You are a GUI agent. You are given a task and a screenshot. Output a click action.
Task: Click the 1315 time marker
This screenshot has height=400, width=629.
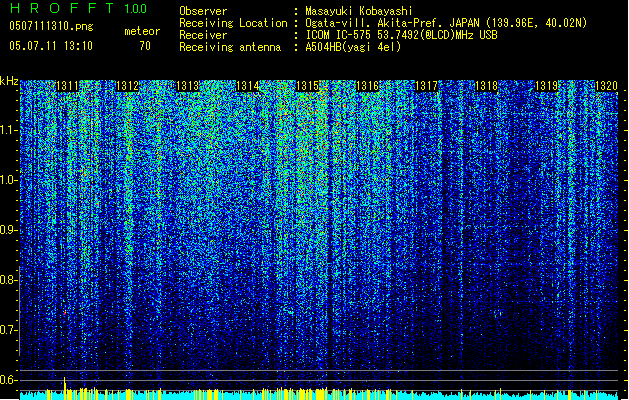coord(307,86)
